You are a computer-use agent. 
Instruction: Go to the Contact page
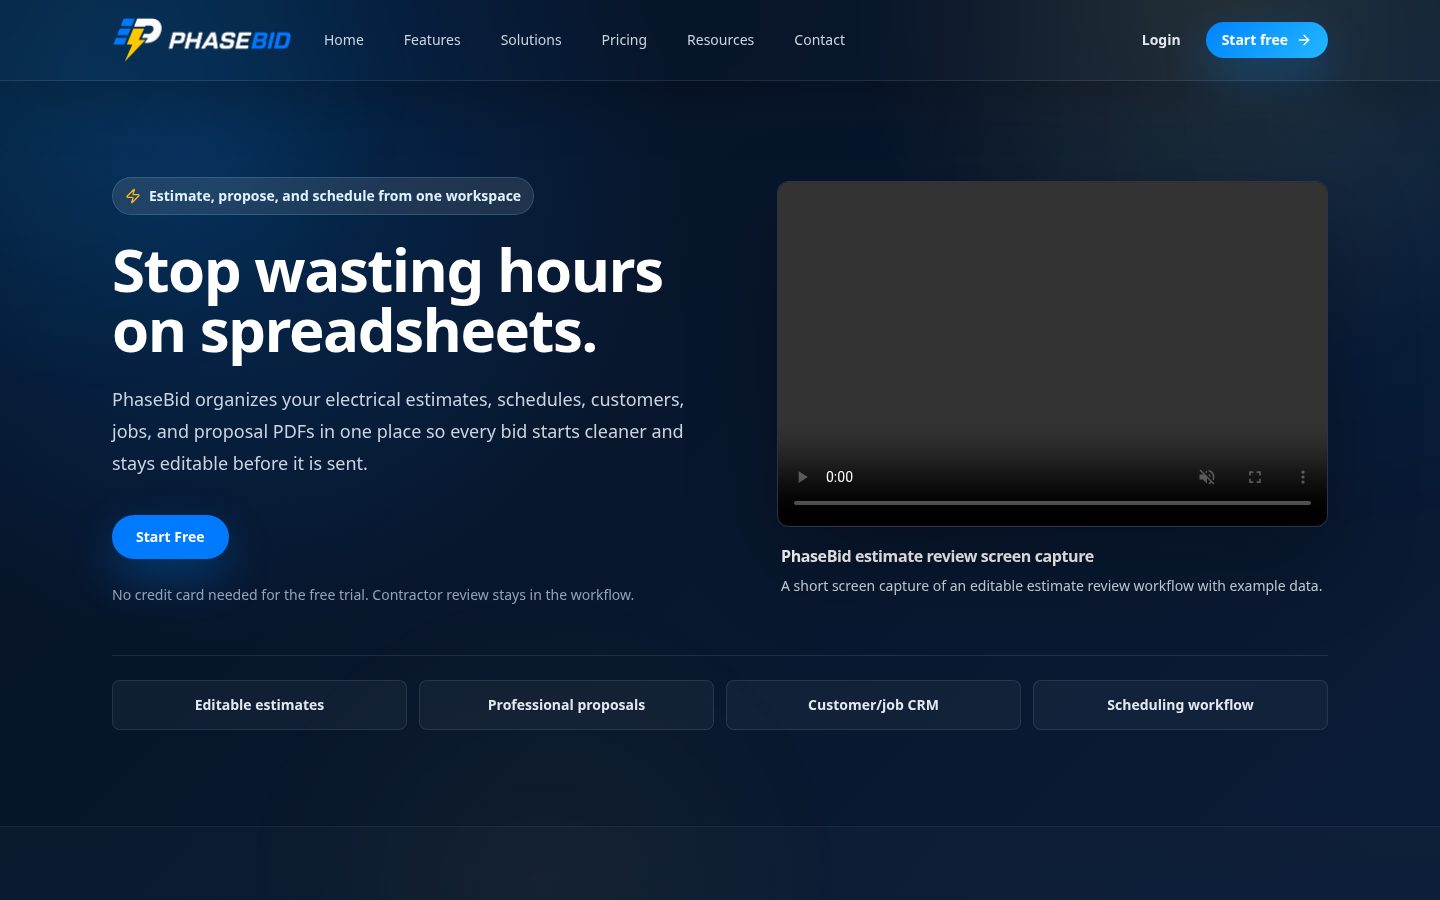819,40
